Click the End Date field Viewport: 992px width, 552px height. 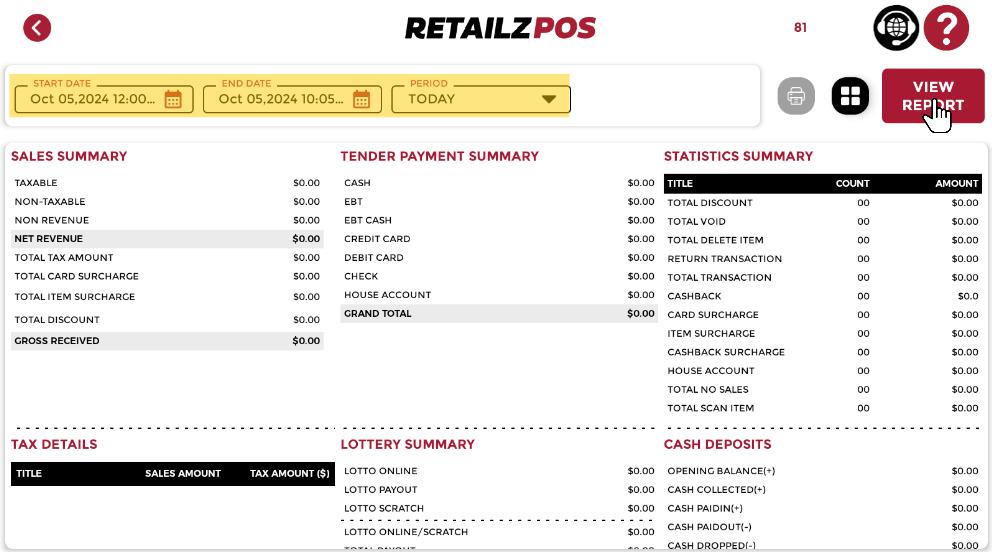click(292, 99)
